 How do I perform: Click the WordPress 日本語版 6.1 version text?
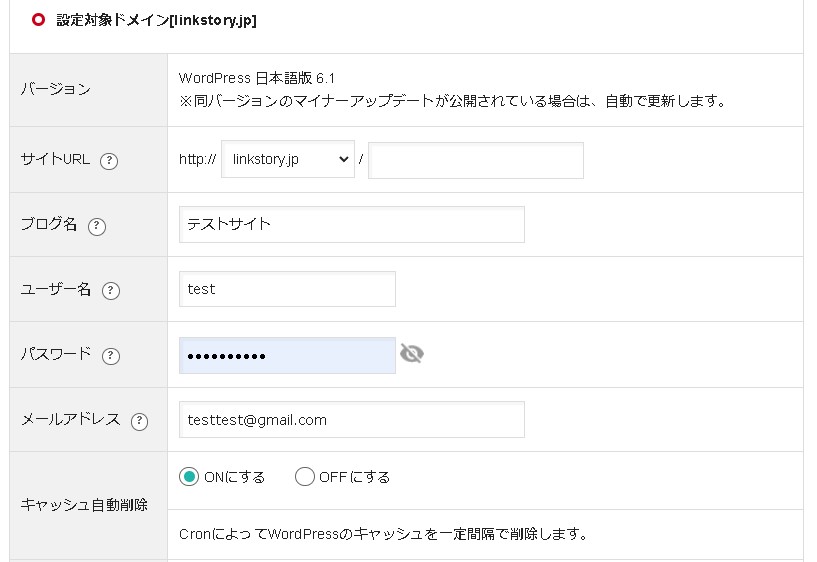point(264,78)
